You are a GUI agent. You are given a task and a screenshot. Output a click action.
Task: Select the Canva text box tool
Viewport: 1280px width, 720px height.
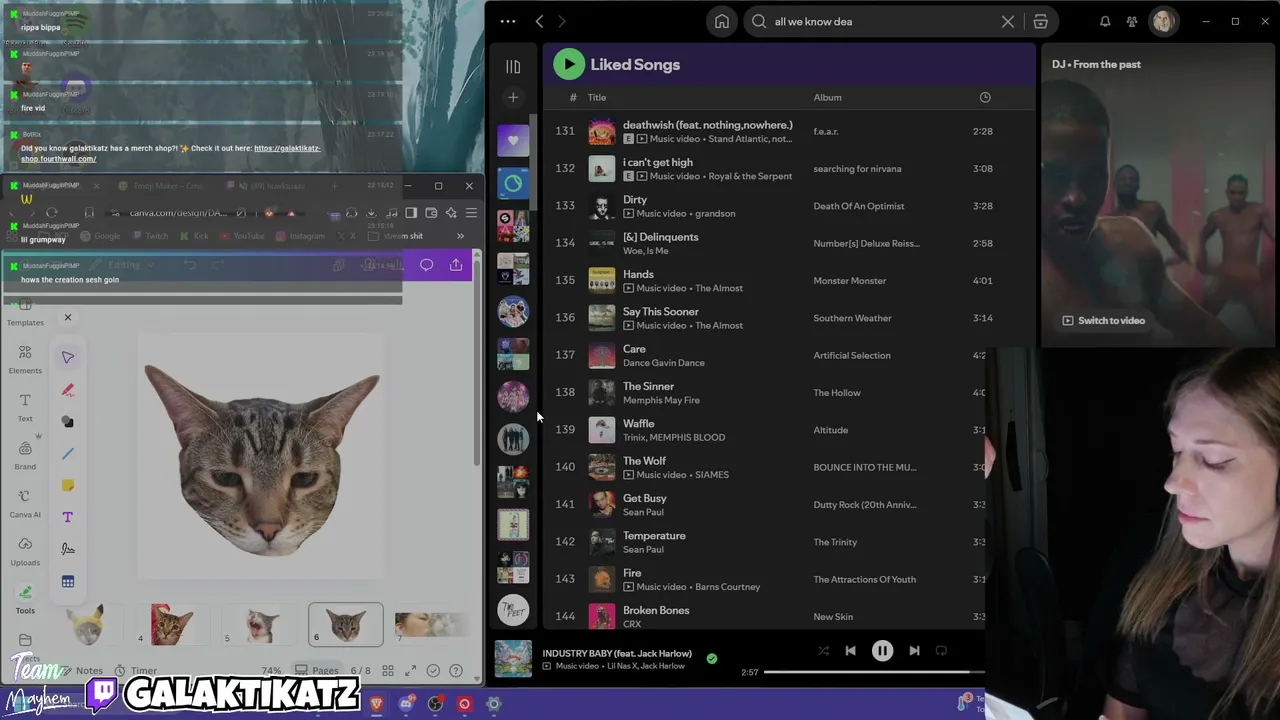[x=68, y=518]
